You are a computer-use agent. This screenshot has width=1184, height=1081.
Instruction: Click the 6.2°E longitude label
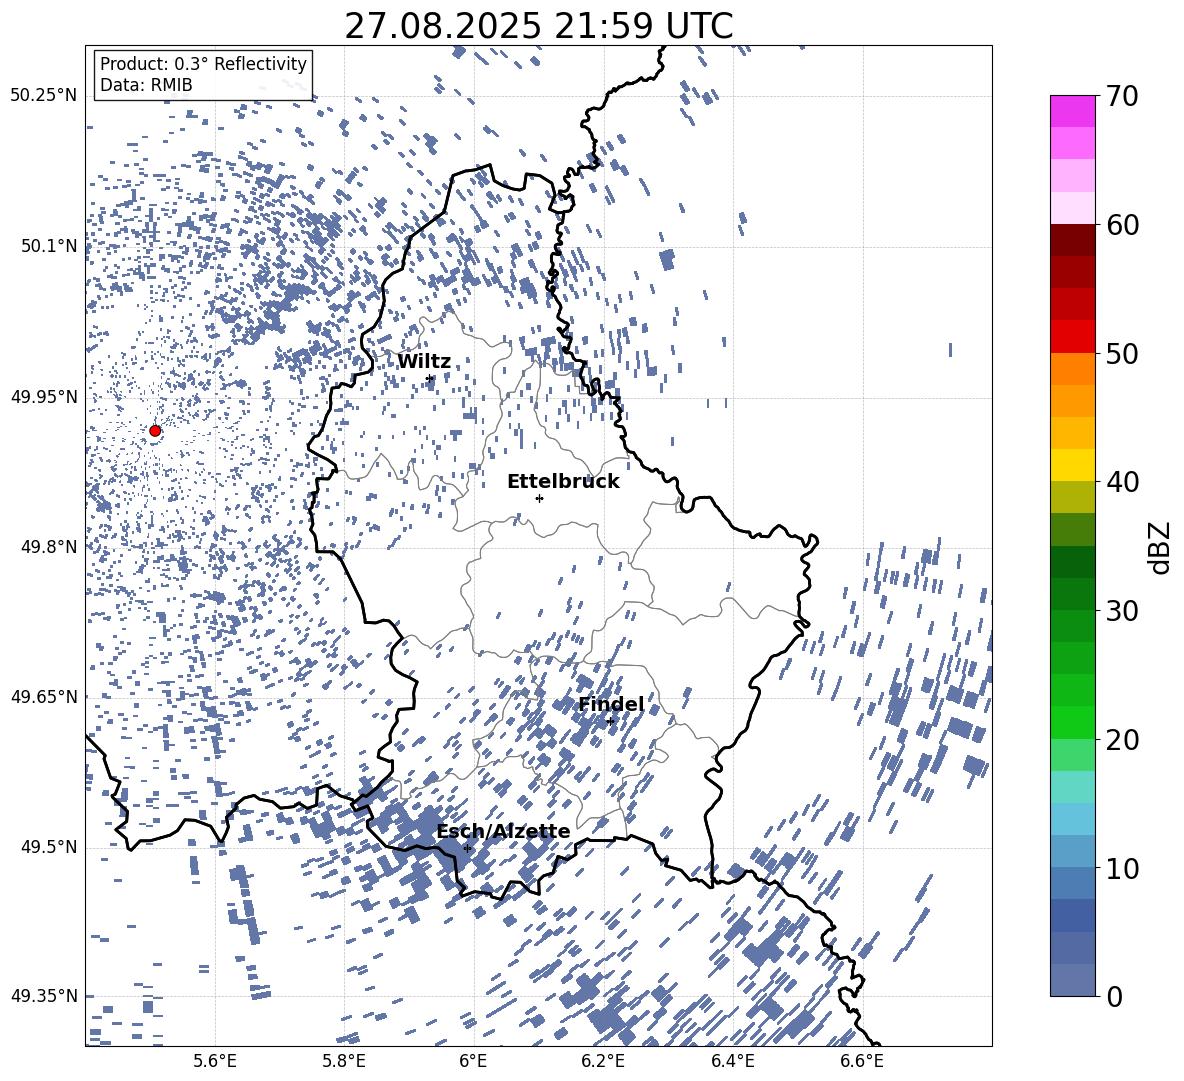(x=603, y=1061)
